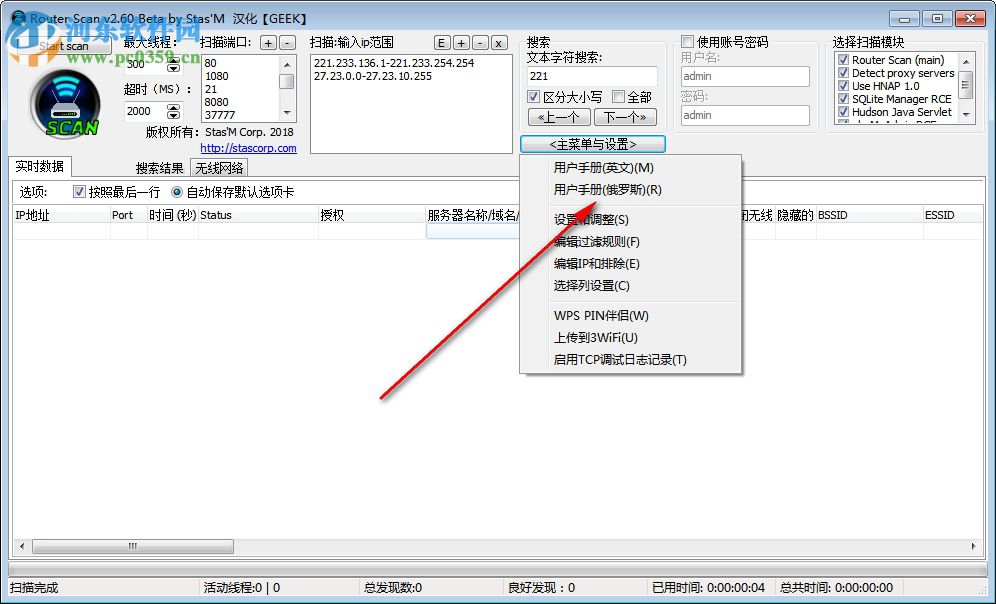Switch to the 无线网络 tab

pyautogui.click(x=219, y=167)
